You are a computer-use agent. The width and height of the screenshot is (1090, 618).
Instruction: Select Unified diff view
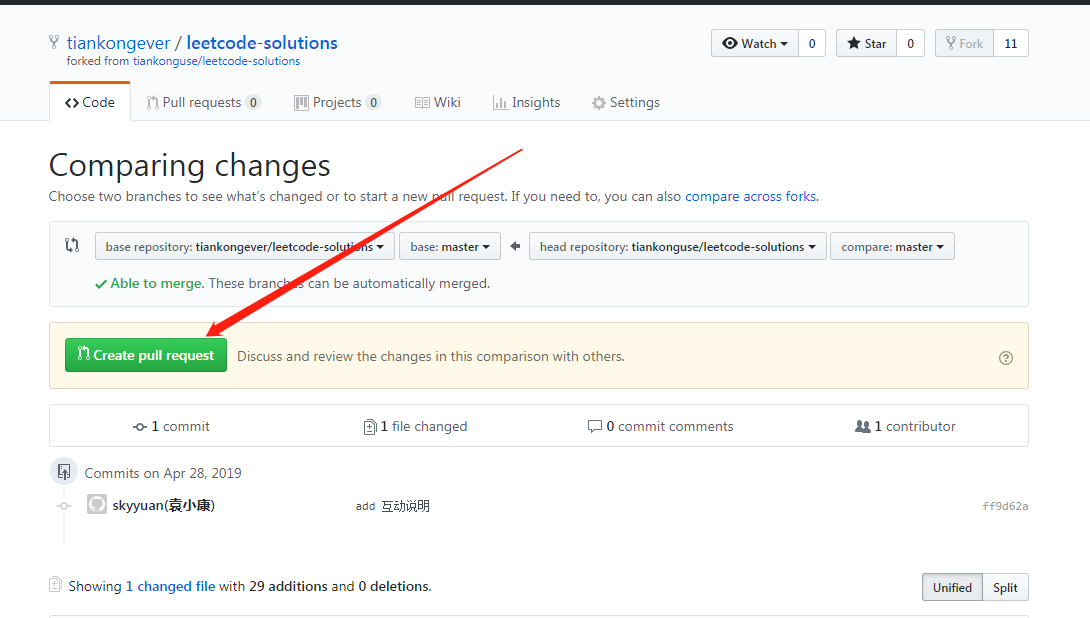point(952,587)
